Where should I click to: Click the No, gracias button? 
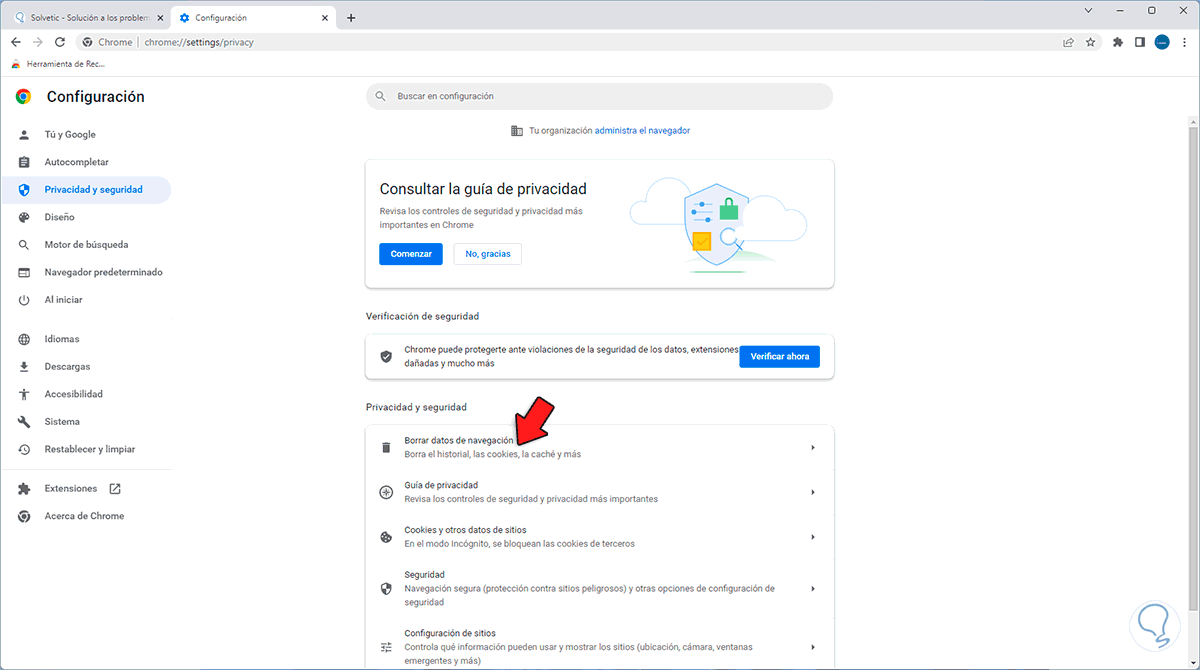pos(488,254)
